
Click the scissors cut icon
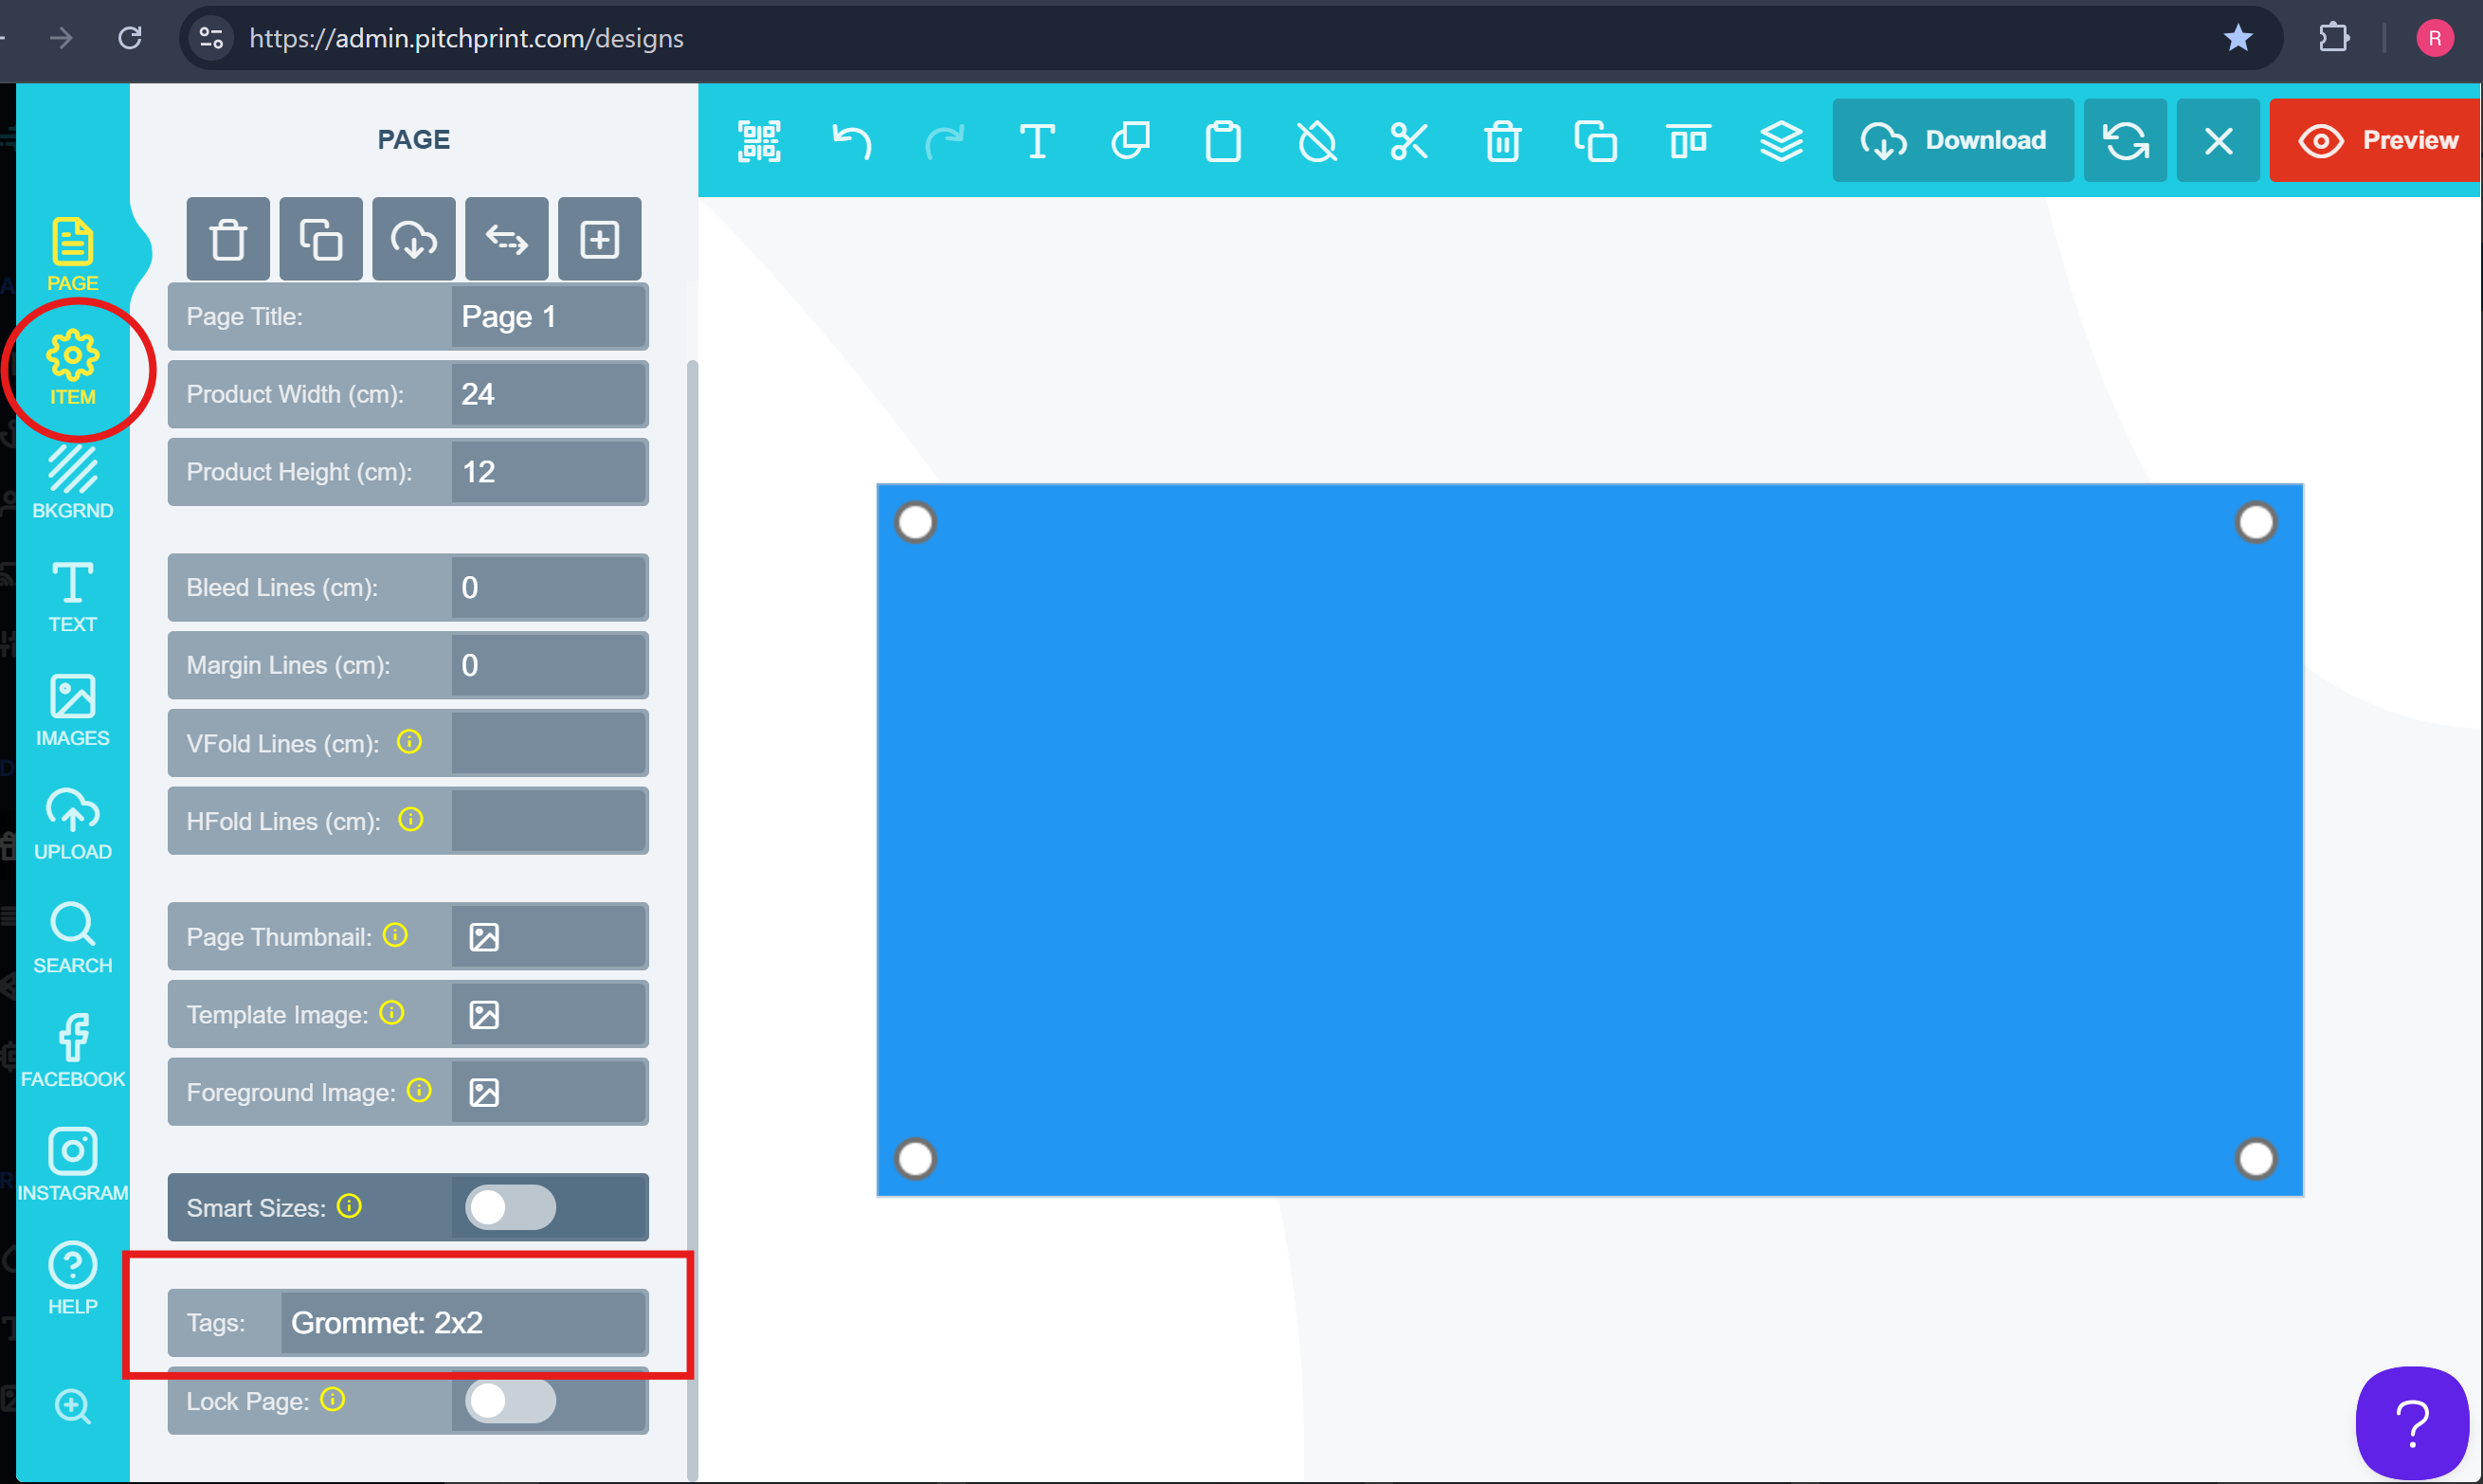pos(1409,141)
